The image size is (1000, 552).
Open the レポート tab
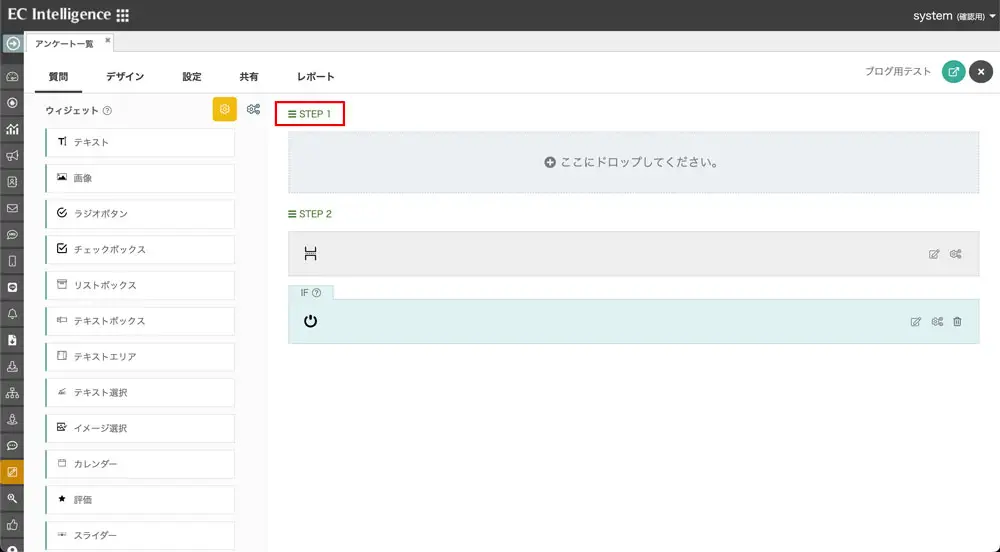pos(315,77)
